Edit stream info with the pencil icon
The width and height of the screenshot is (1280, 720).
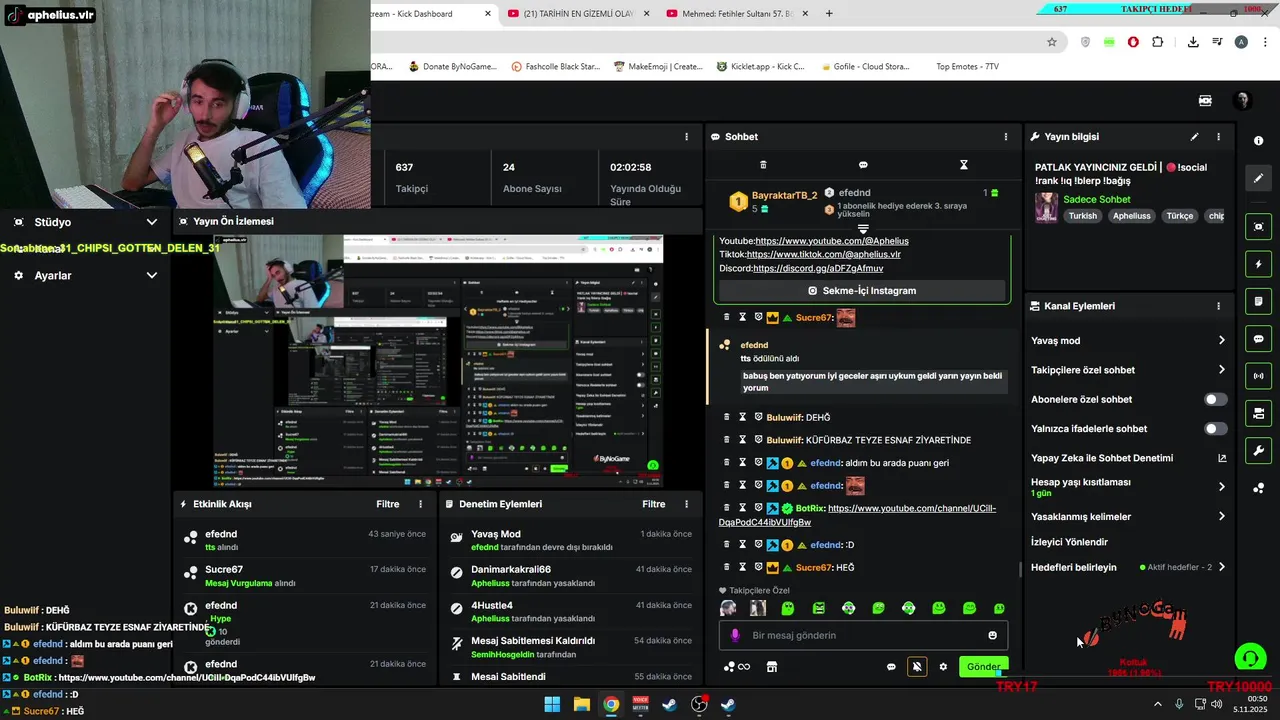click(x=1194, y=137)
